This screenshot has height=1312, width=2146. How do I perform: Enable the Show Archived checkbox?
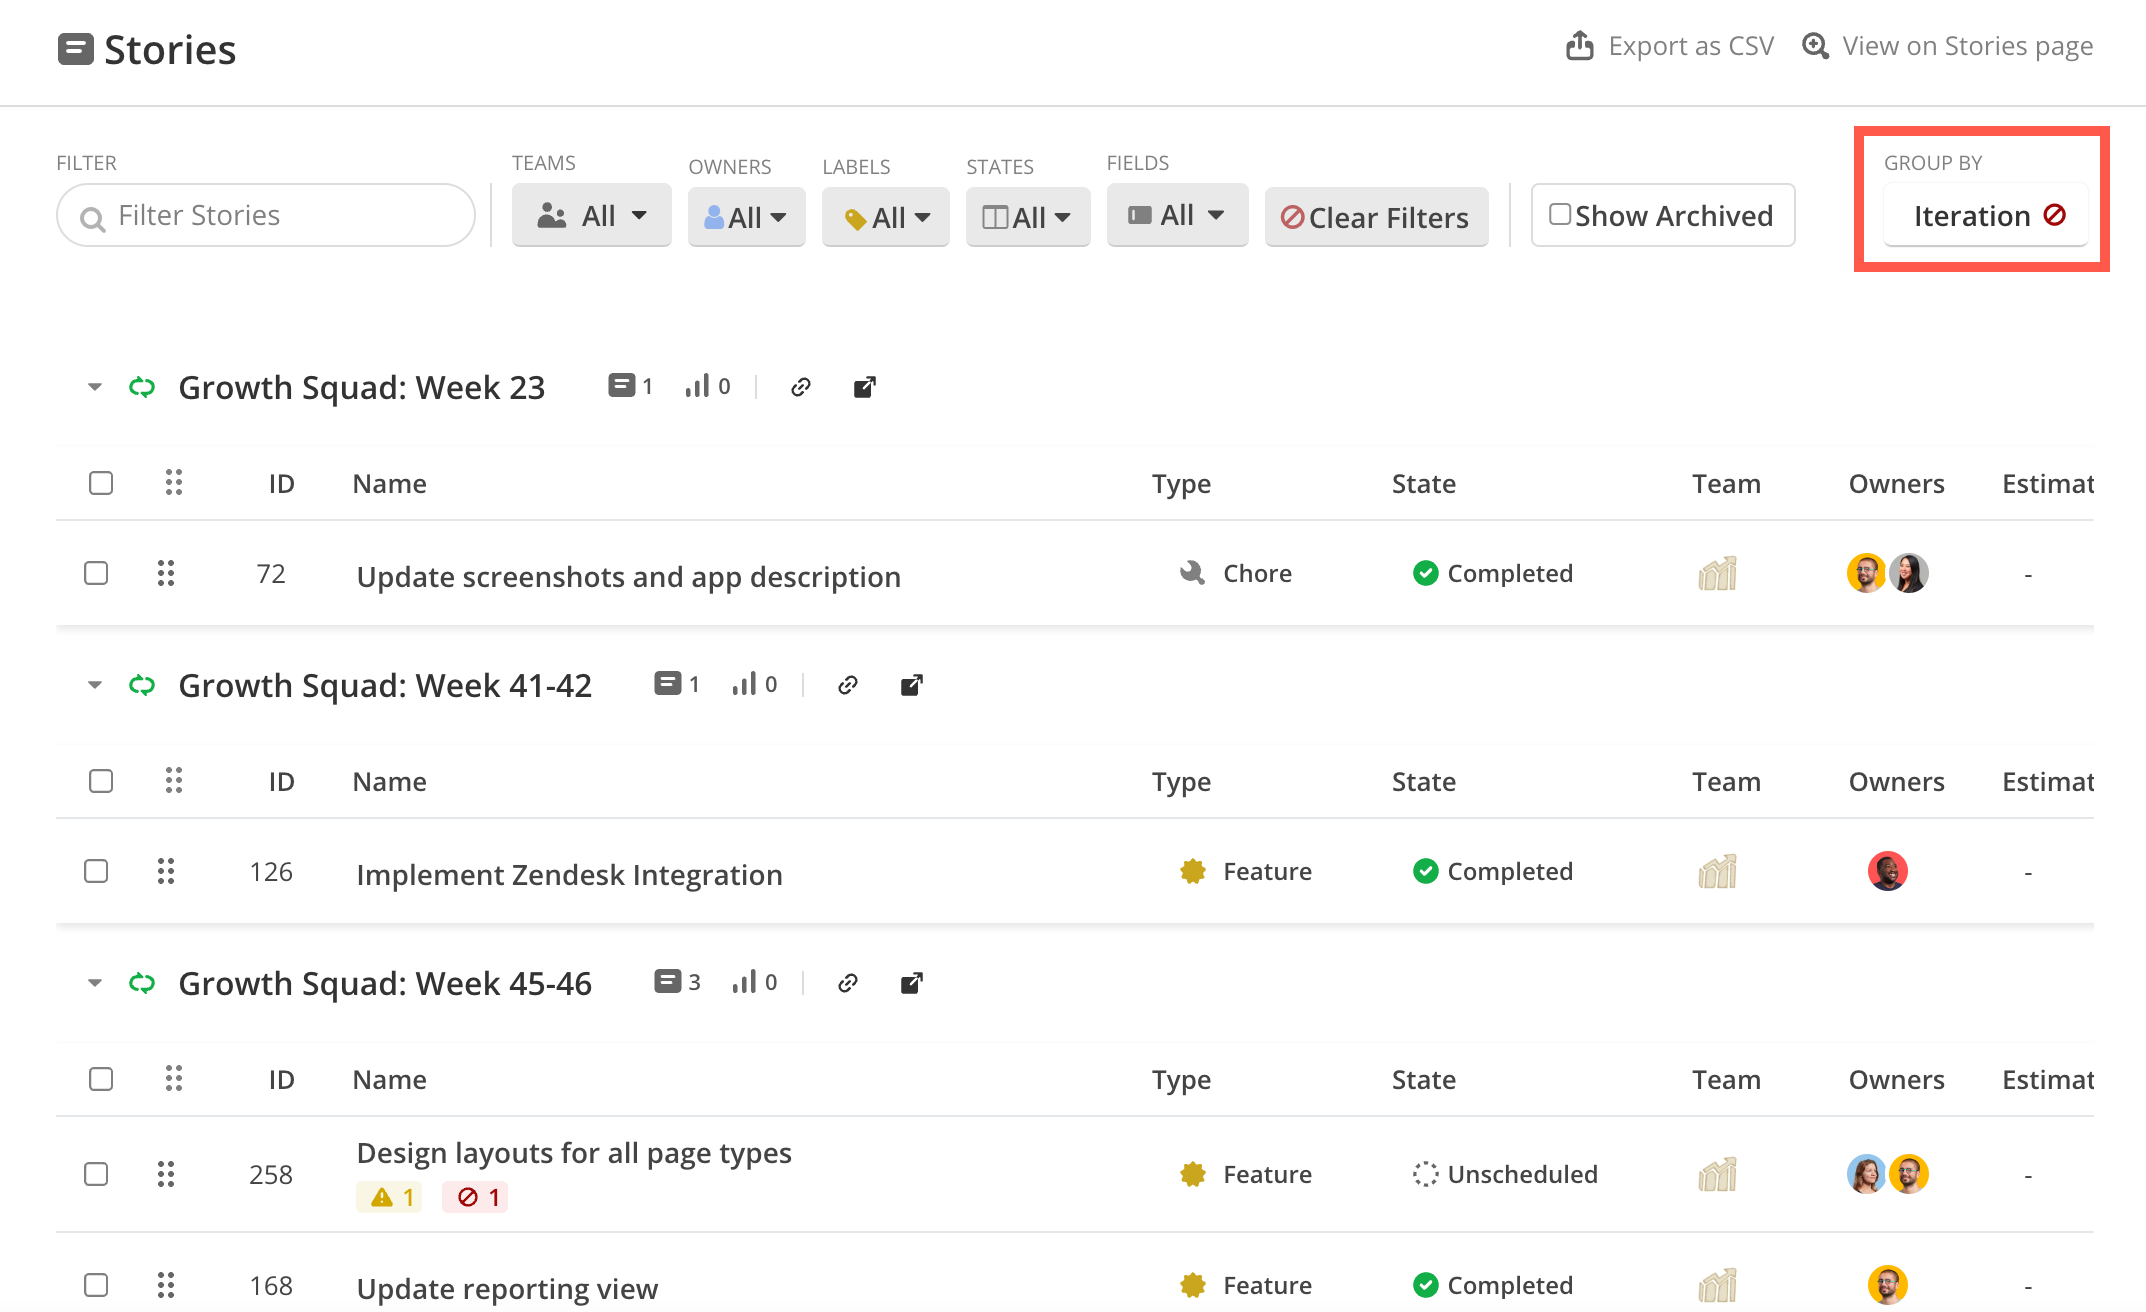(x=1559, y=215)
